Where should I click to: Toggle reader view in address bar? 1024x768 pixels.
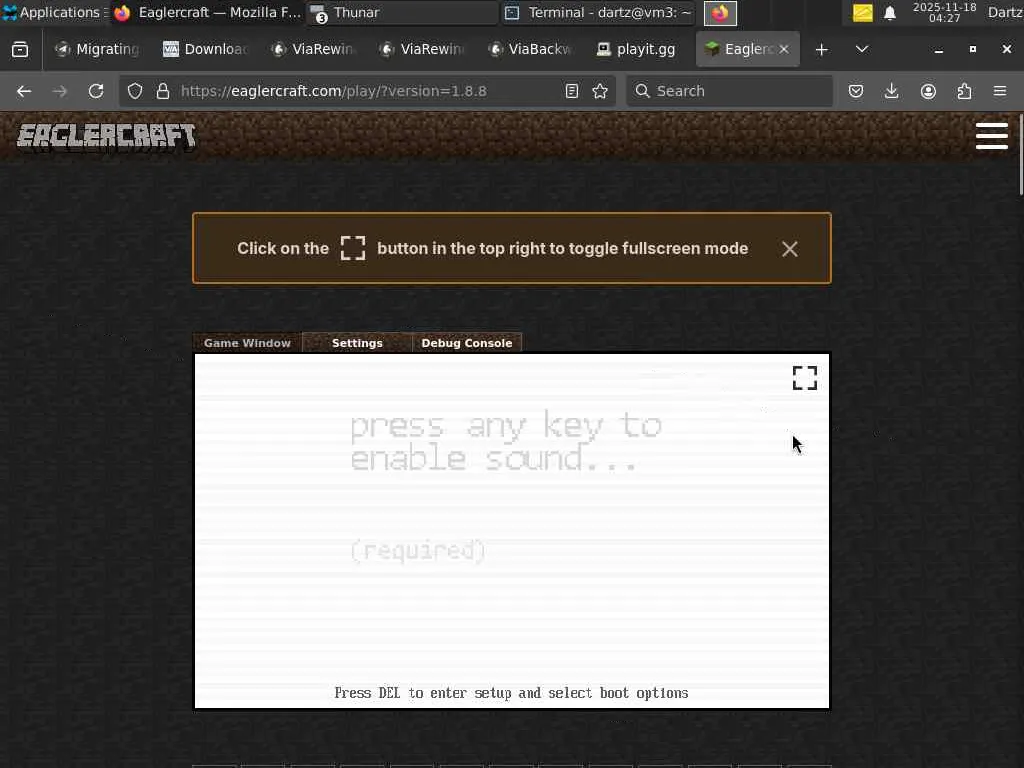tap(572, 91)
